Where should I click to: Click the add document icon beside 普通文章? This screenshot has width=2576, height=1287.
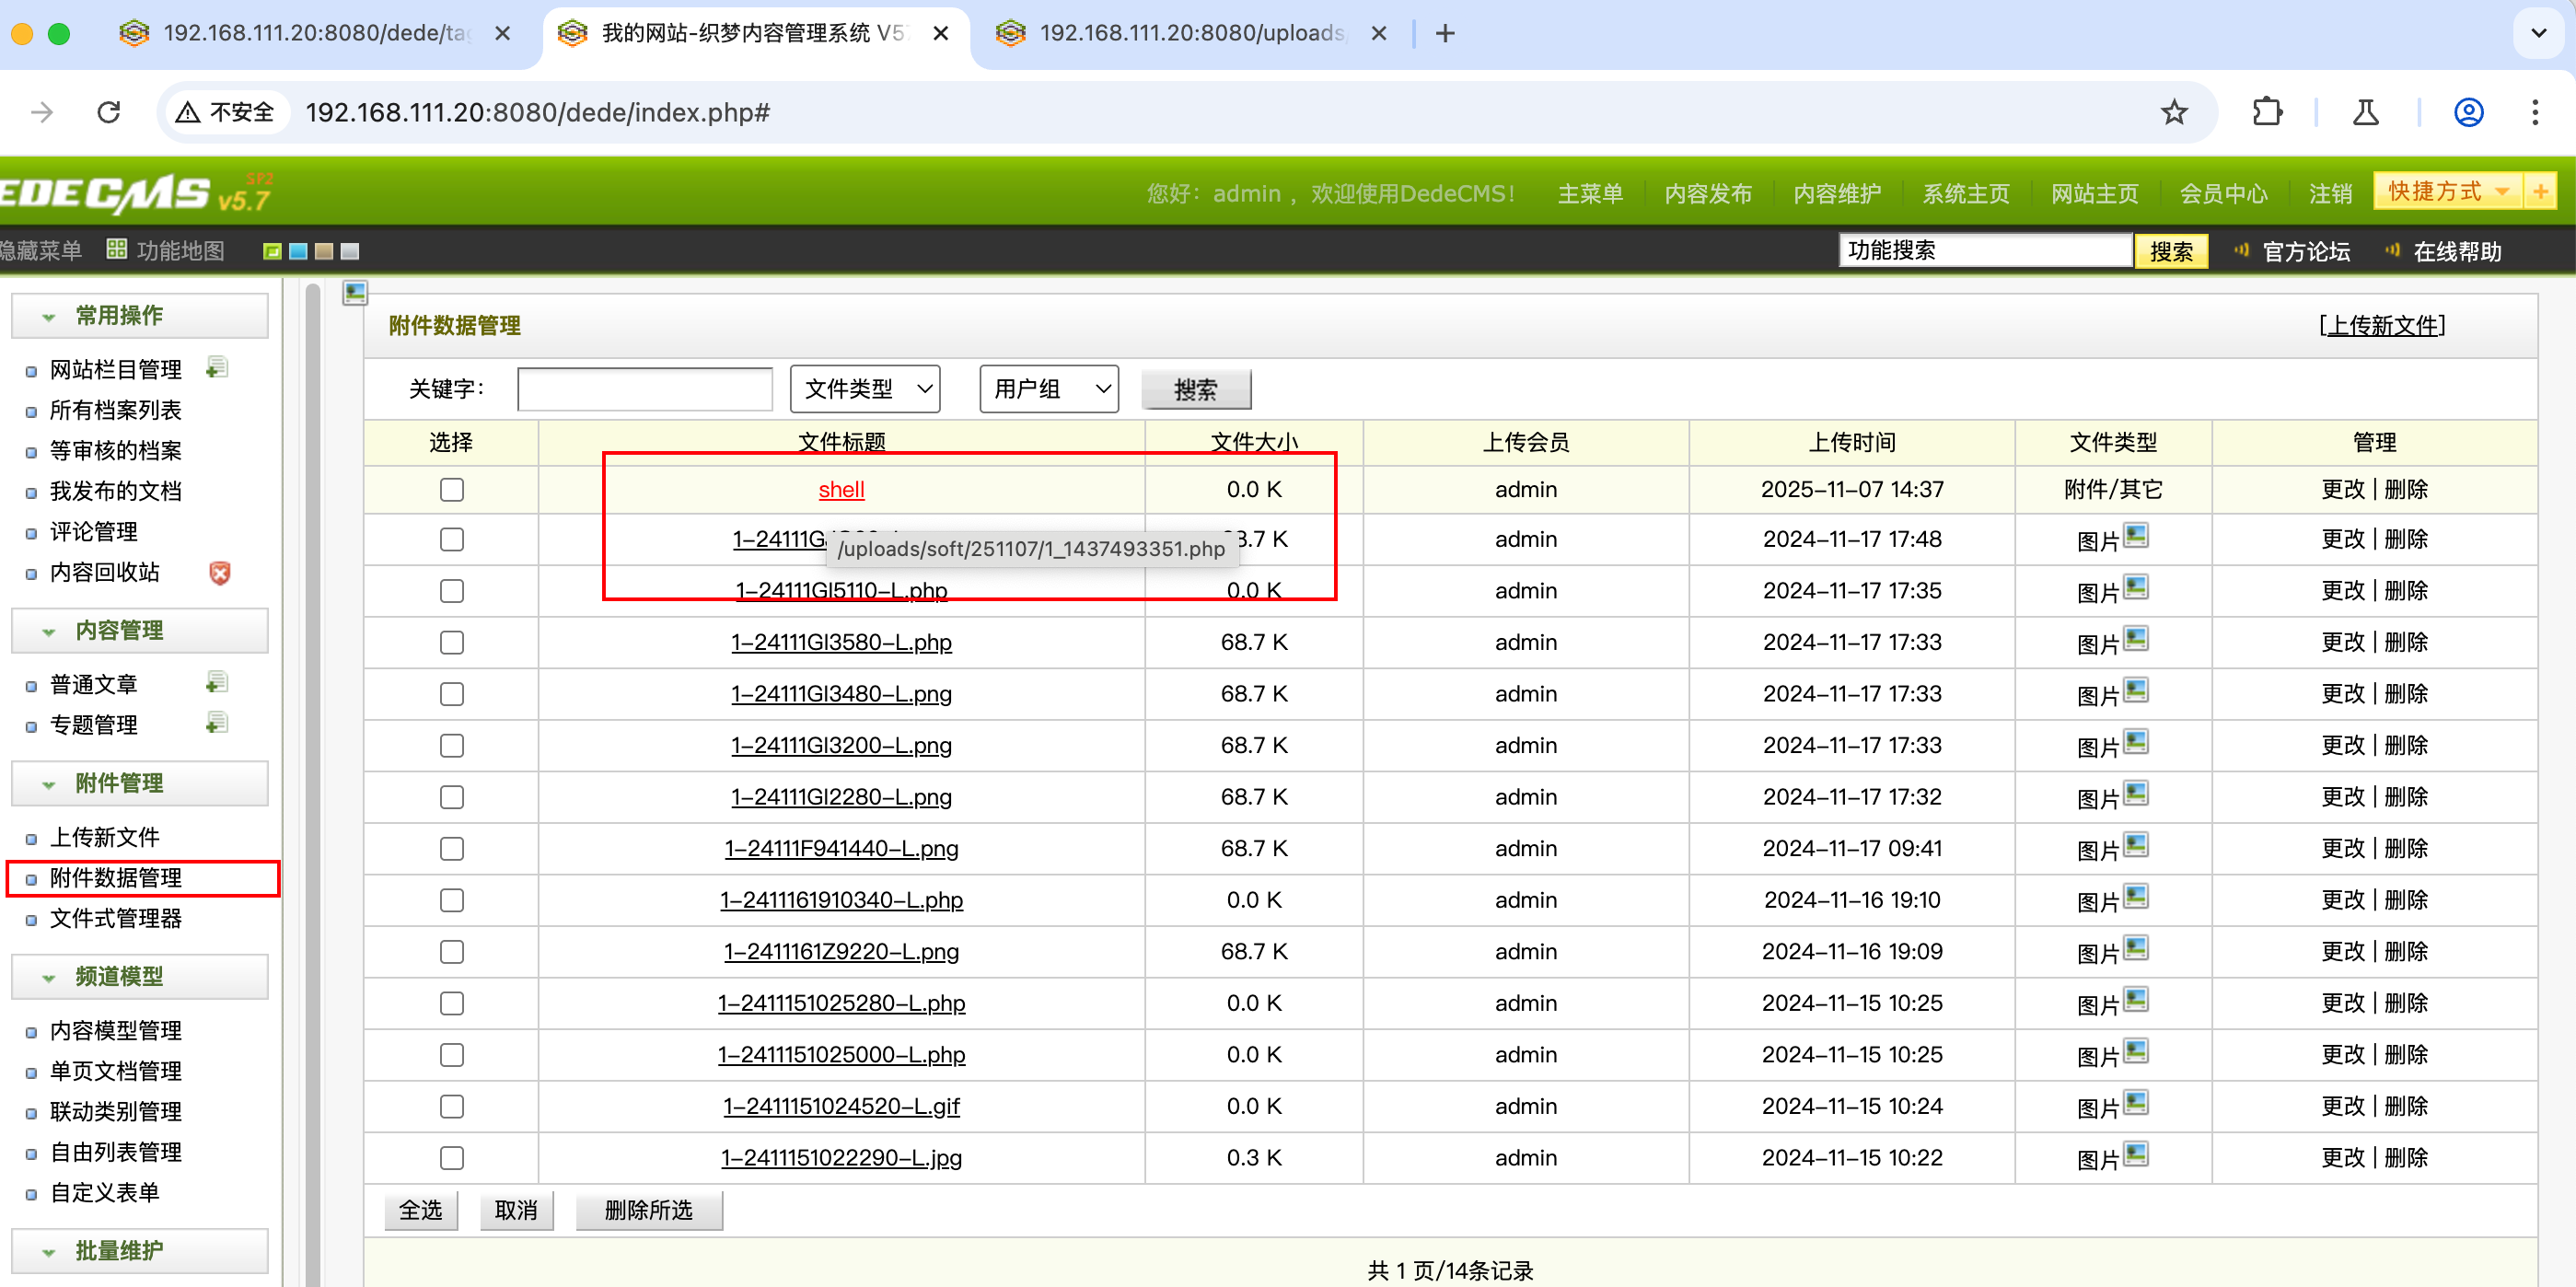[x=217, y=683]
